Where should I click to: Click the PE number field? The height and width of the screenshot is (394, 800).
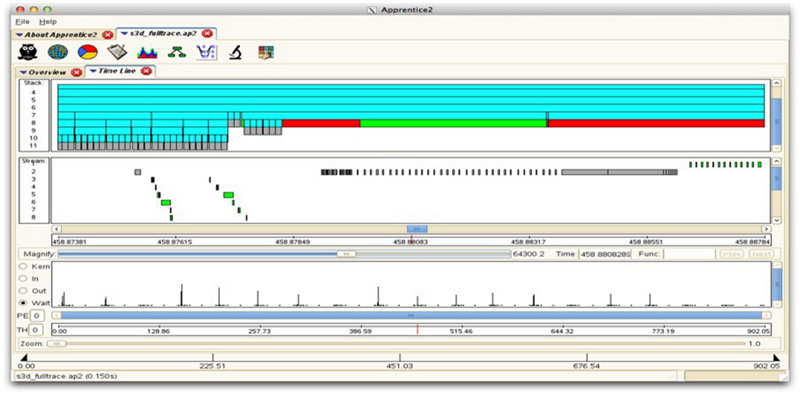[37, 316]
